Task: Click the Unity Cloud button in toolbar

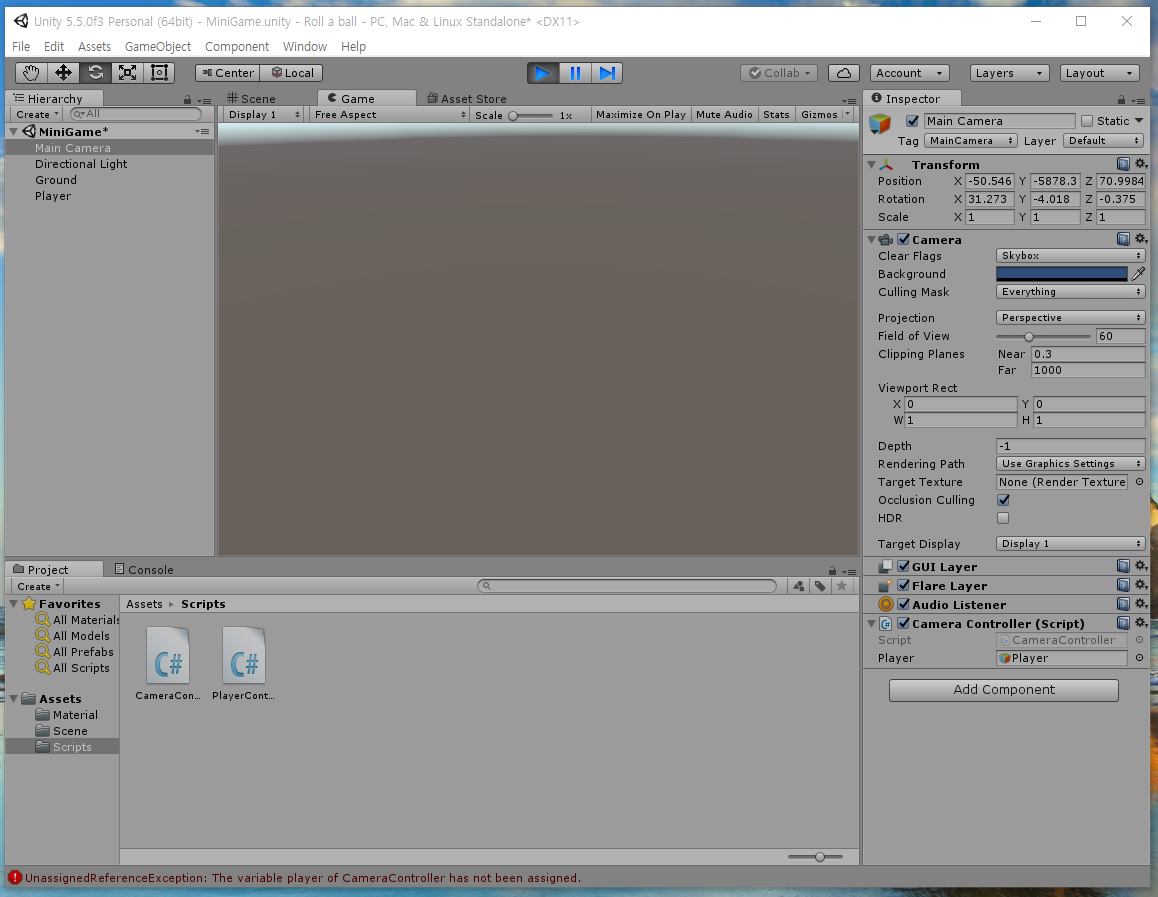Action: (x=844, y=72)
